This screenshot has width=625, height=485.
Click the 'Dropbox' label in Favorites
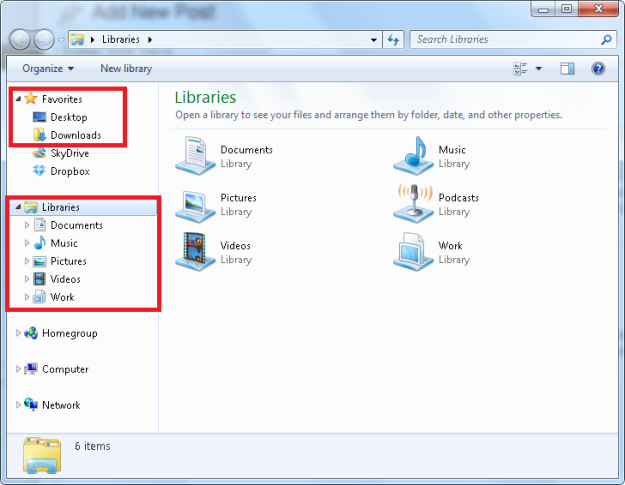click(70, 171)
